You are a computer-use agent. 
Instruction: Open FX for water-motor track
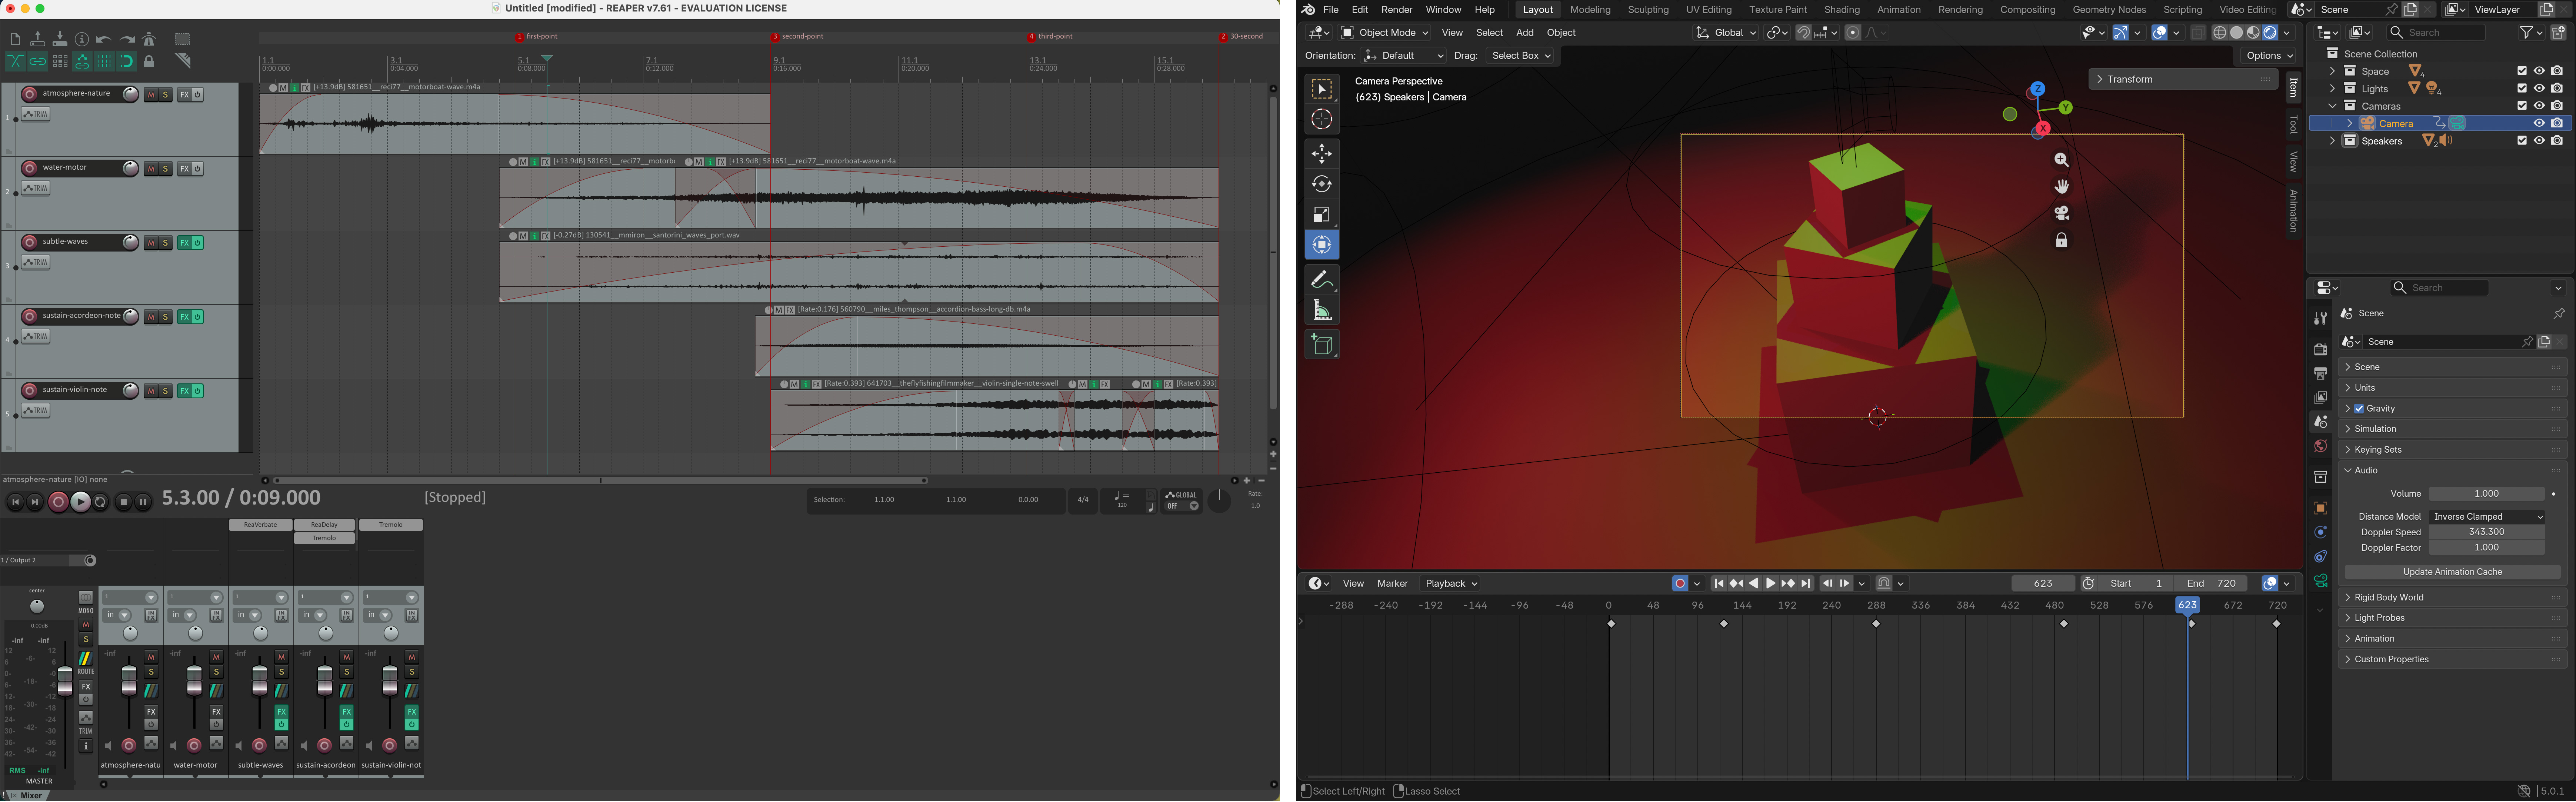tap(184, 169)
